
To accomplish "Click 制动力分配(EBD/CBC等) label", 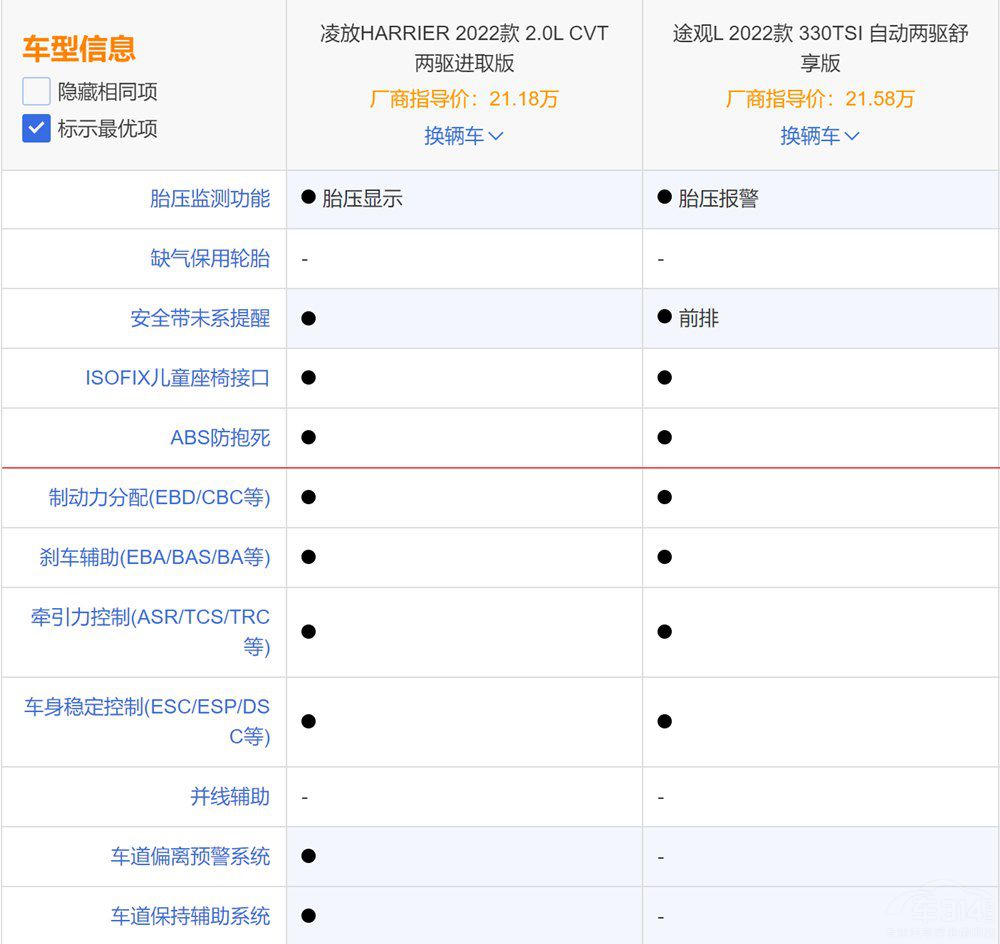I will click(160, 498).
